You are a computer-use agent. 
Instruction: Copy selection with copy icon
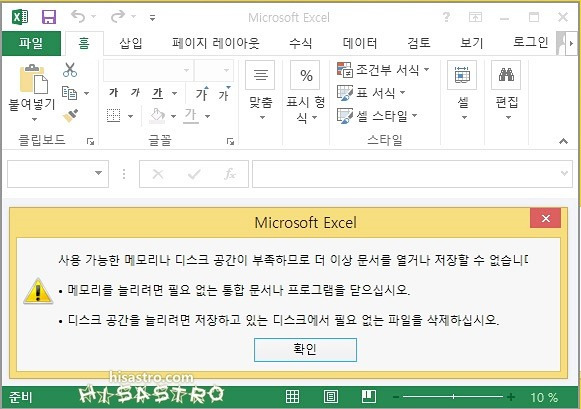tap(69, 93)
